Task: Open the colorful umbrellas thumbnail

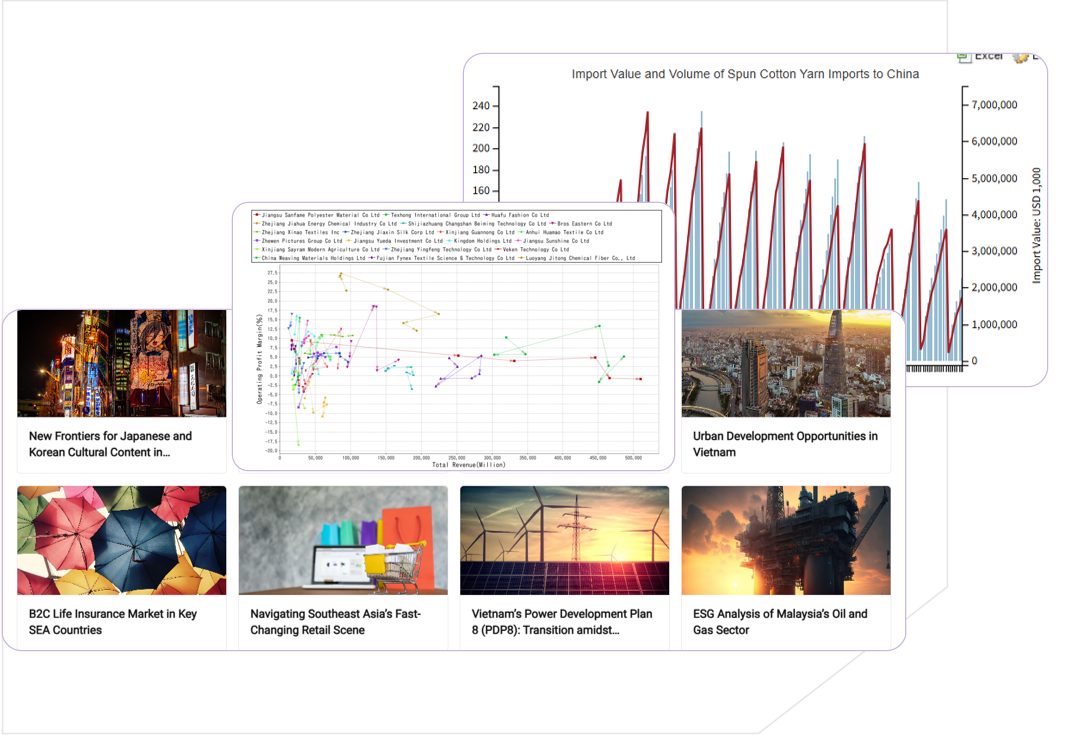Action: coord(121,540)
